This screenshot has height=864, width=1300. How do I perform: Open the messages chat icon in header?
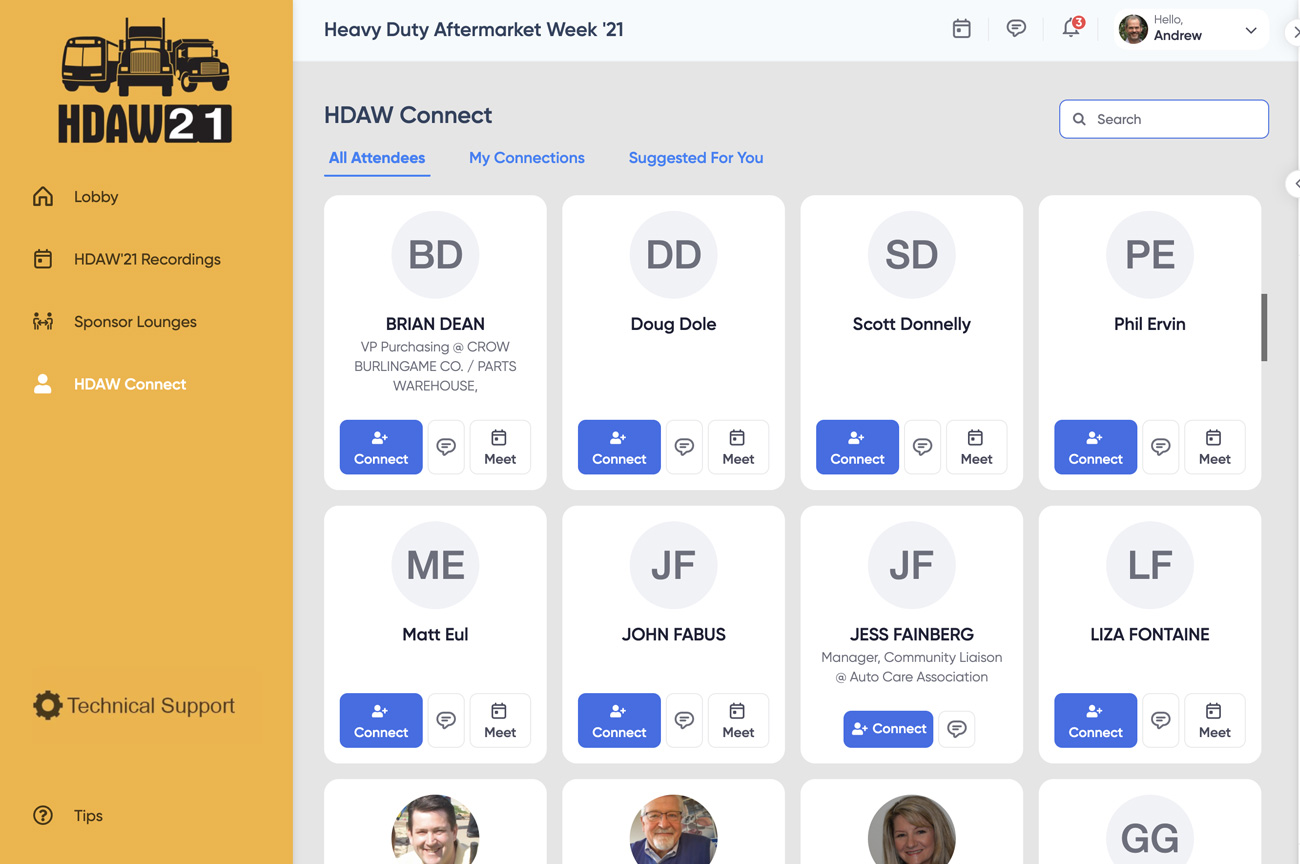[1016, 29]
